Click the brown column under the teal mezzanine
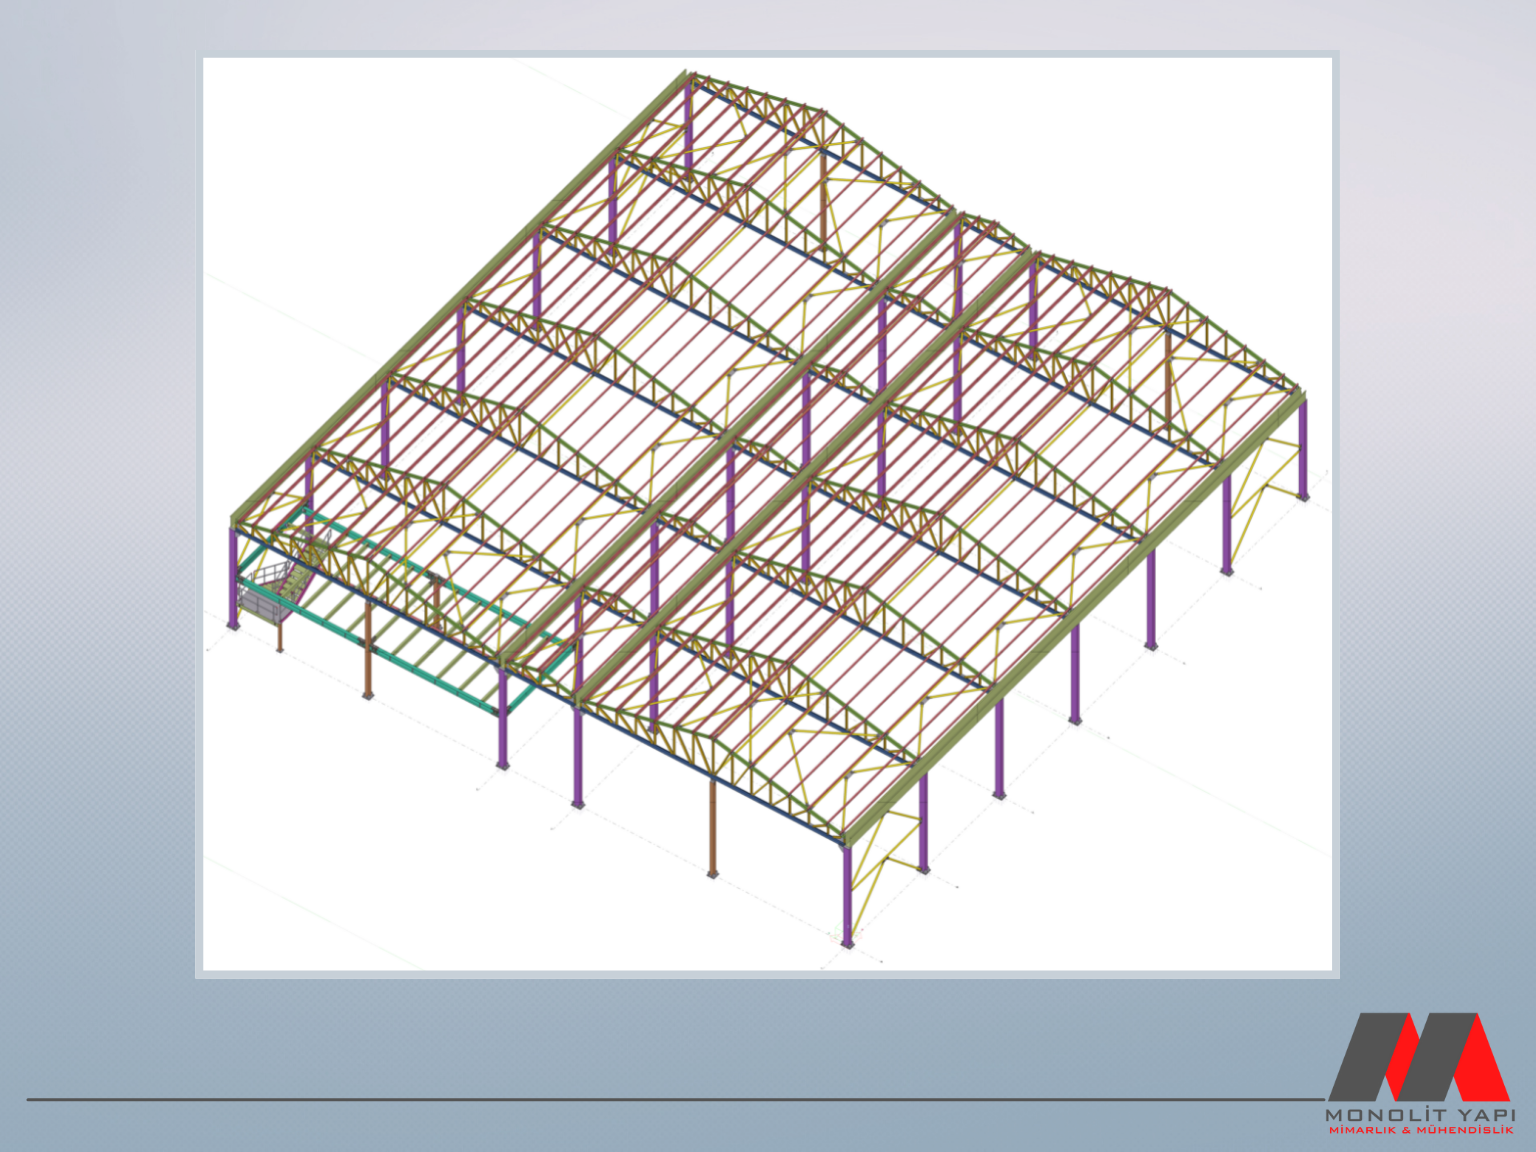Image resolution: width=1536 pixels, height=1152 pixels. pyautogui.click(x=368, y=650)
